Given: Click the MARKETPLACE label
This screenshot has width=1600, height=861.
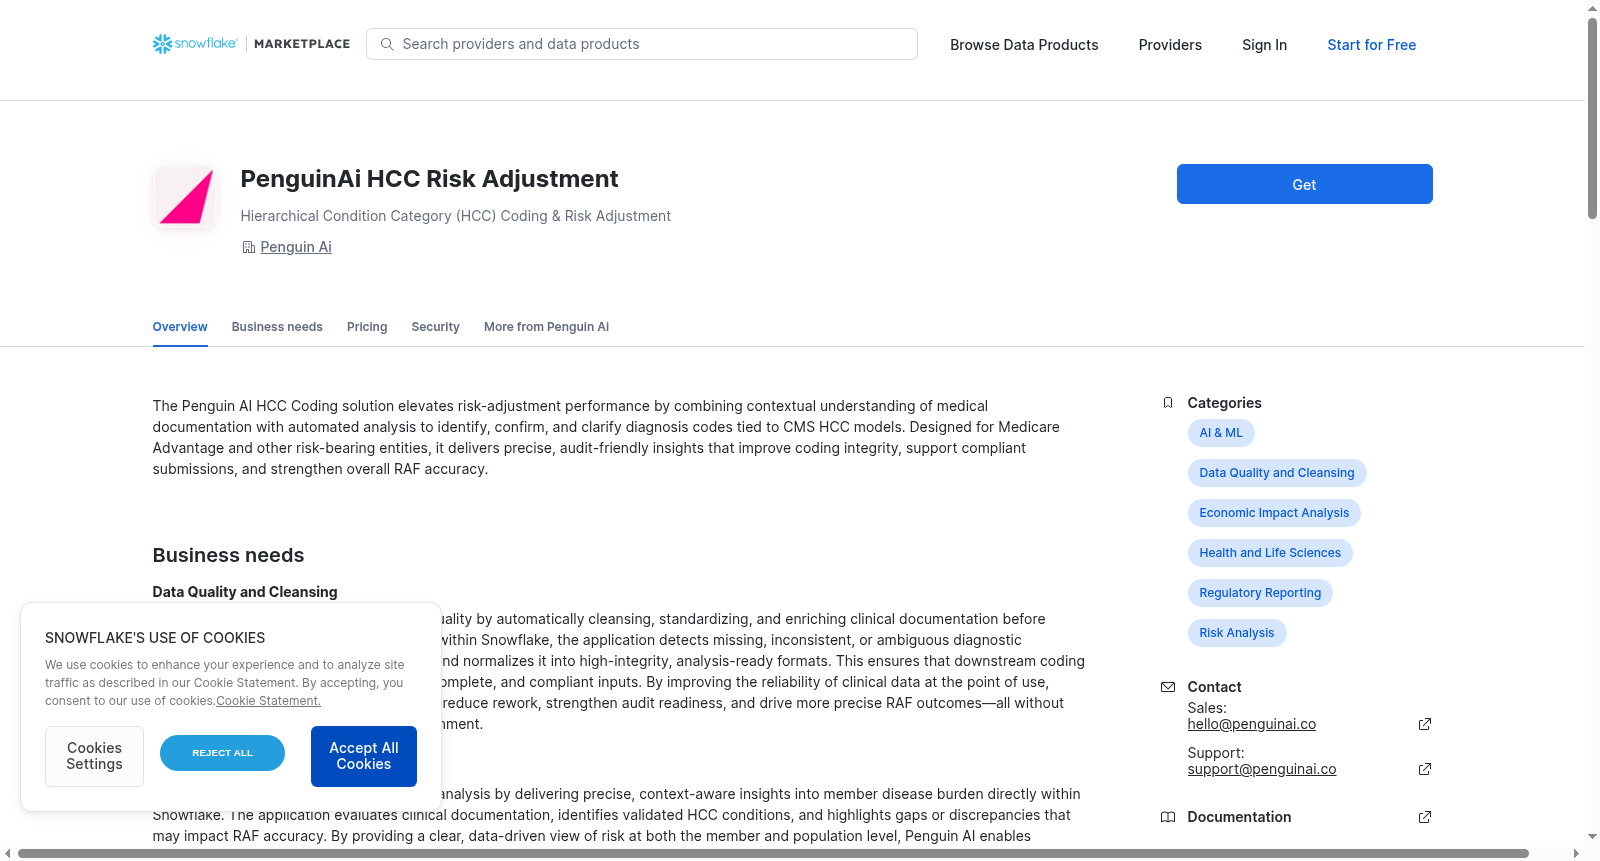Looking at the screenshot, I should tap(302, 44).
